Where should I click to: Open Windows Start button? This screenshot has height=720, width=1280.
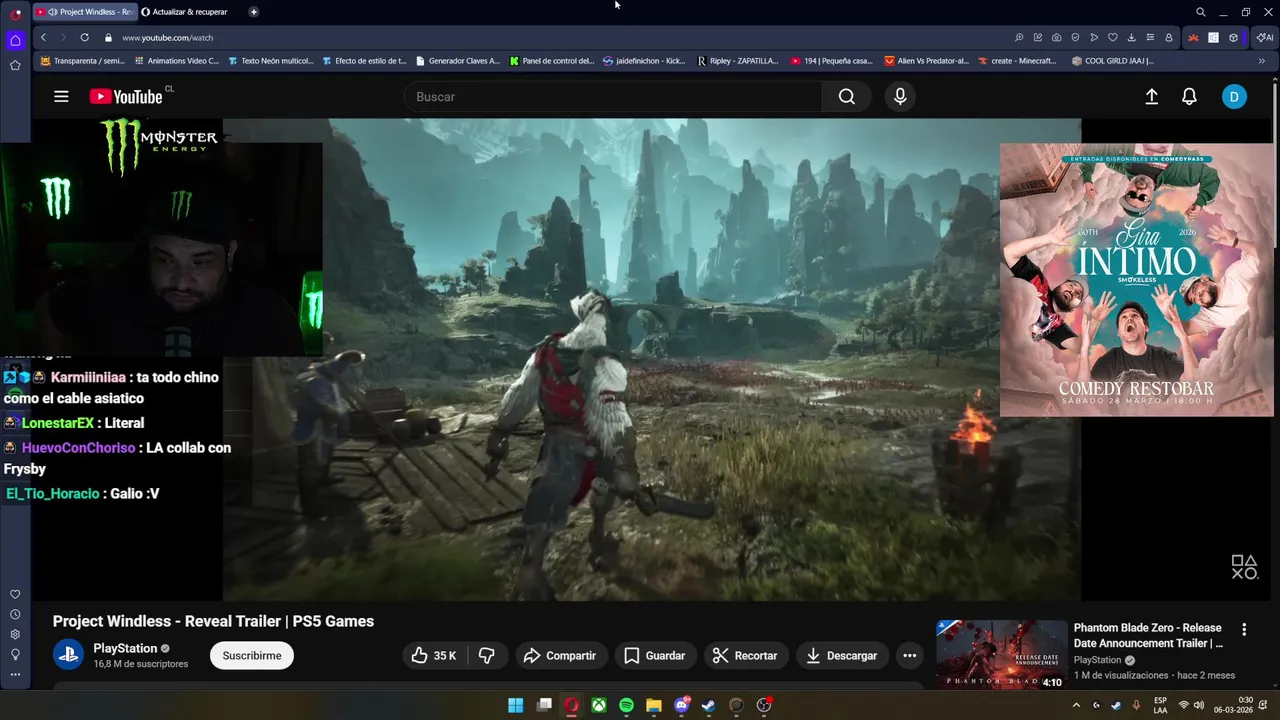click(515, 705)
